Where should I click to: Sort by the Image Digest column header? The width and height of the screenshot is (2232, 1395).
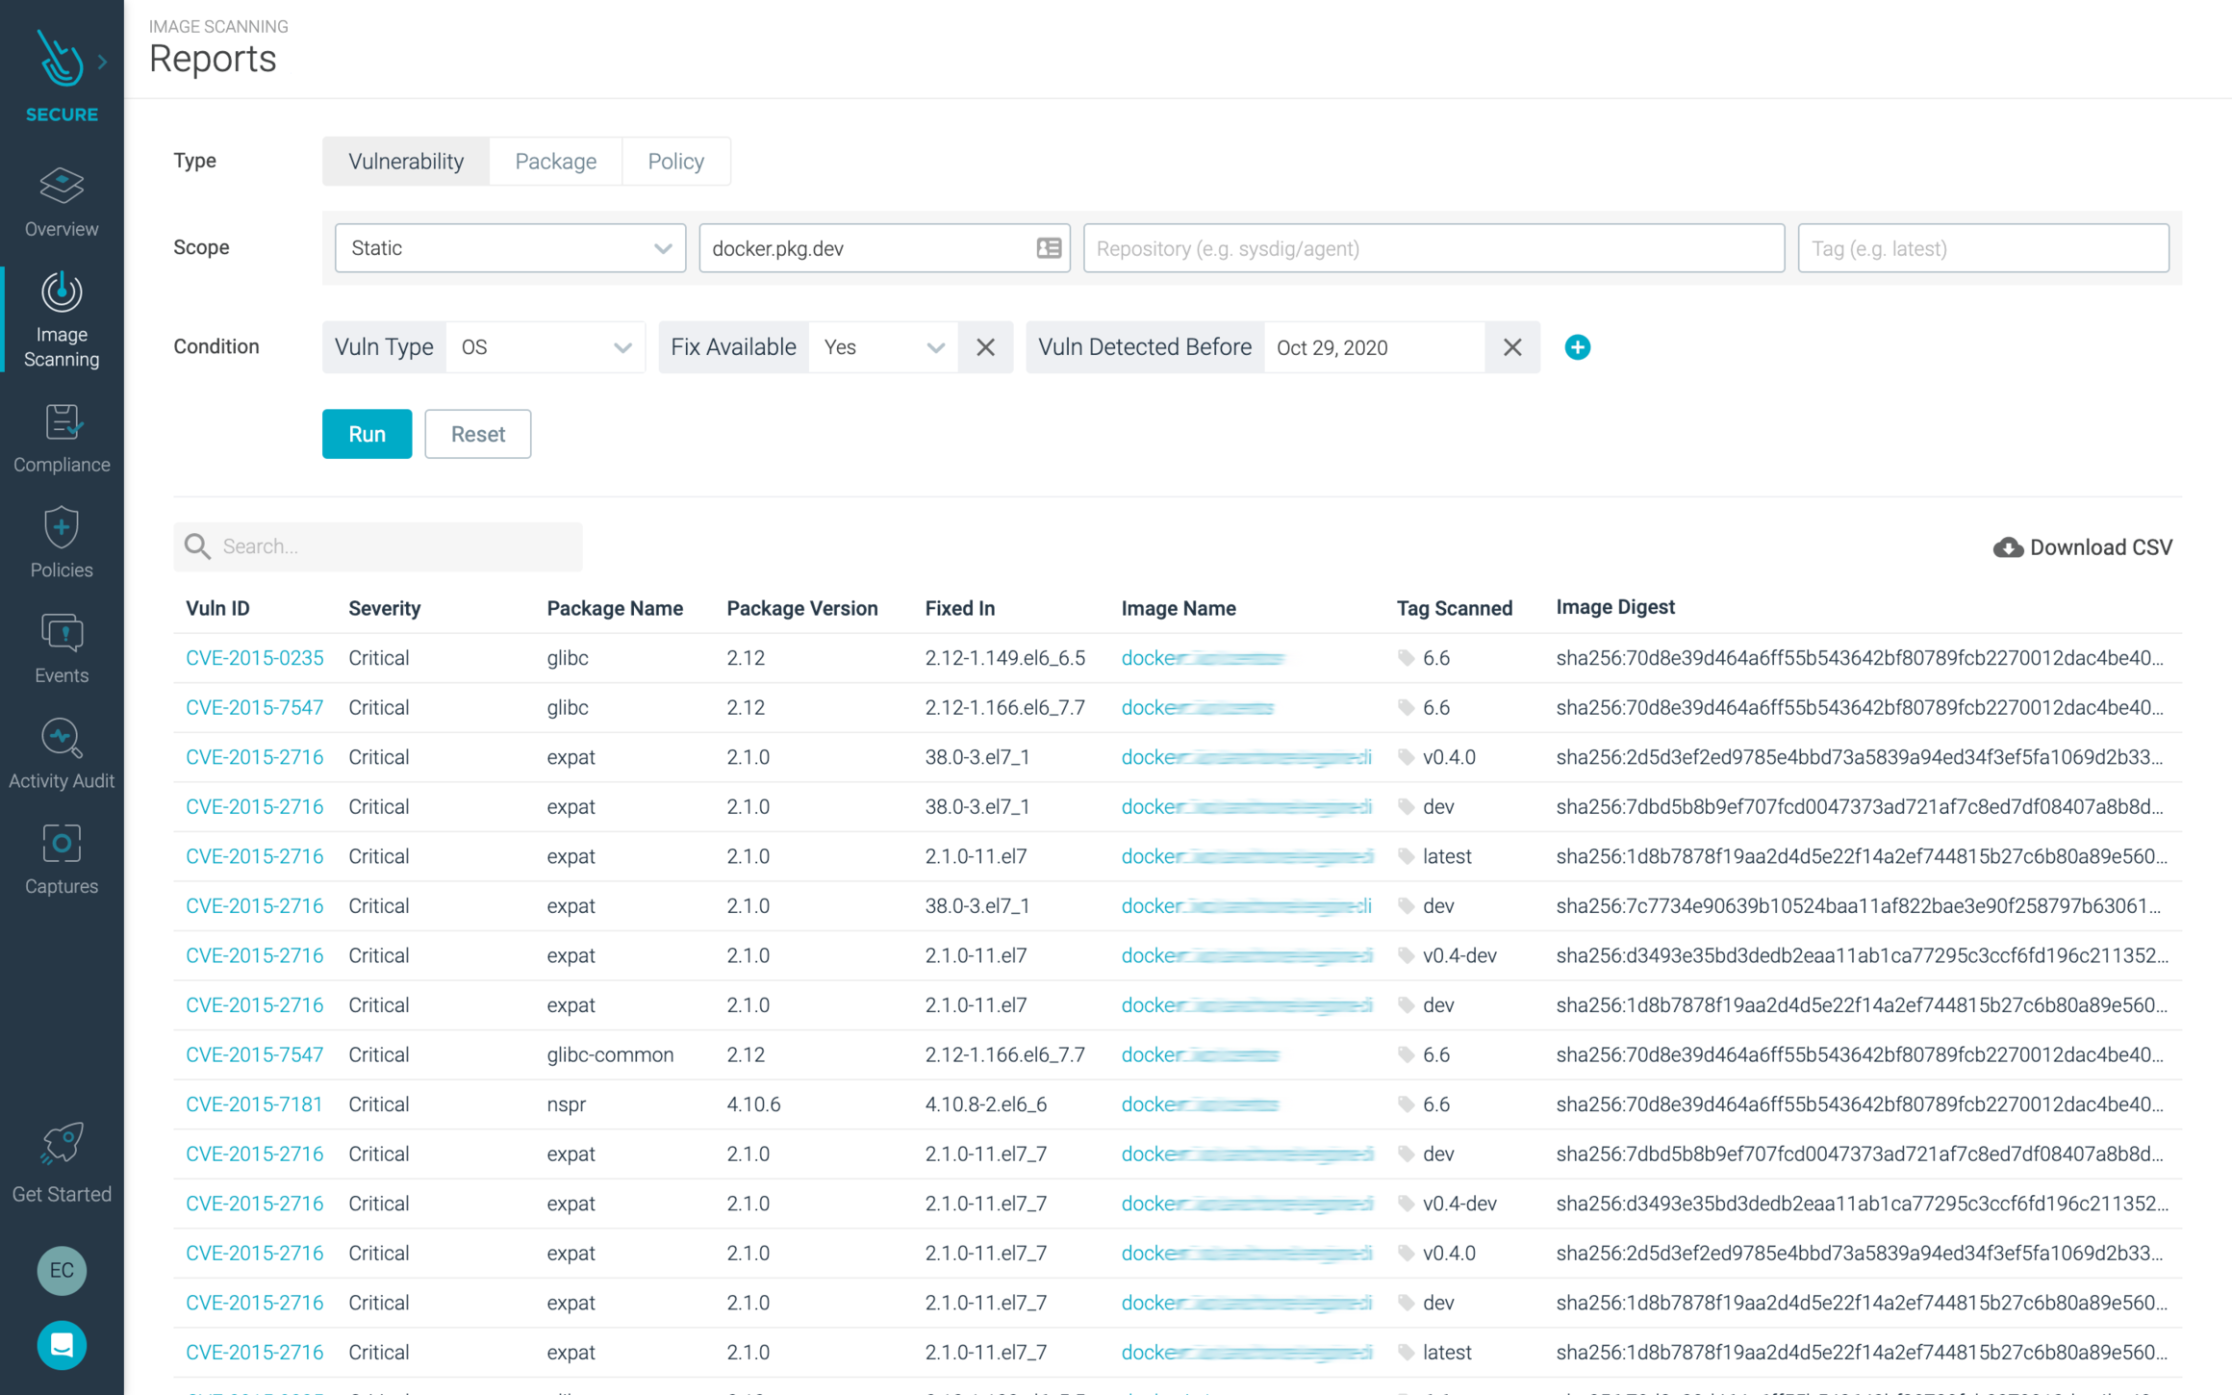pos(1615,607)
